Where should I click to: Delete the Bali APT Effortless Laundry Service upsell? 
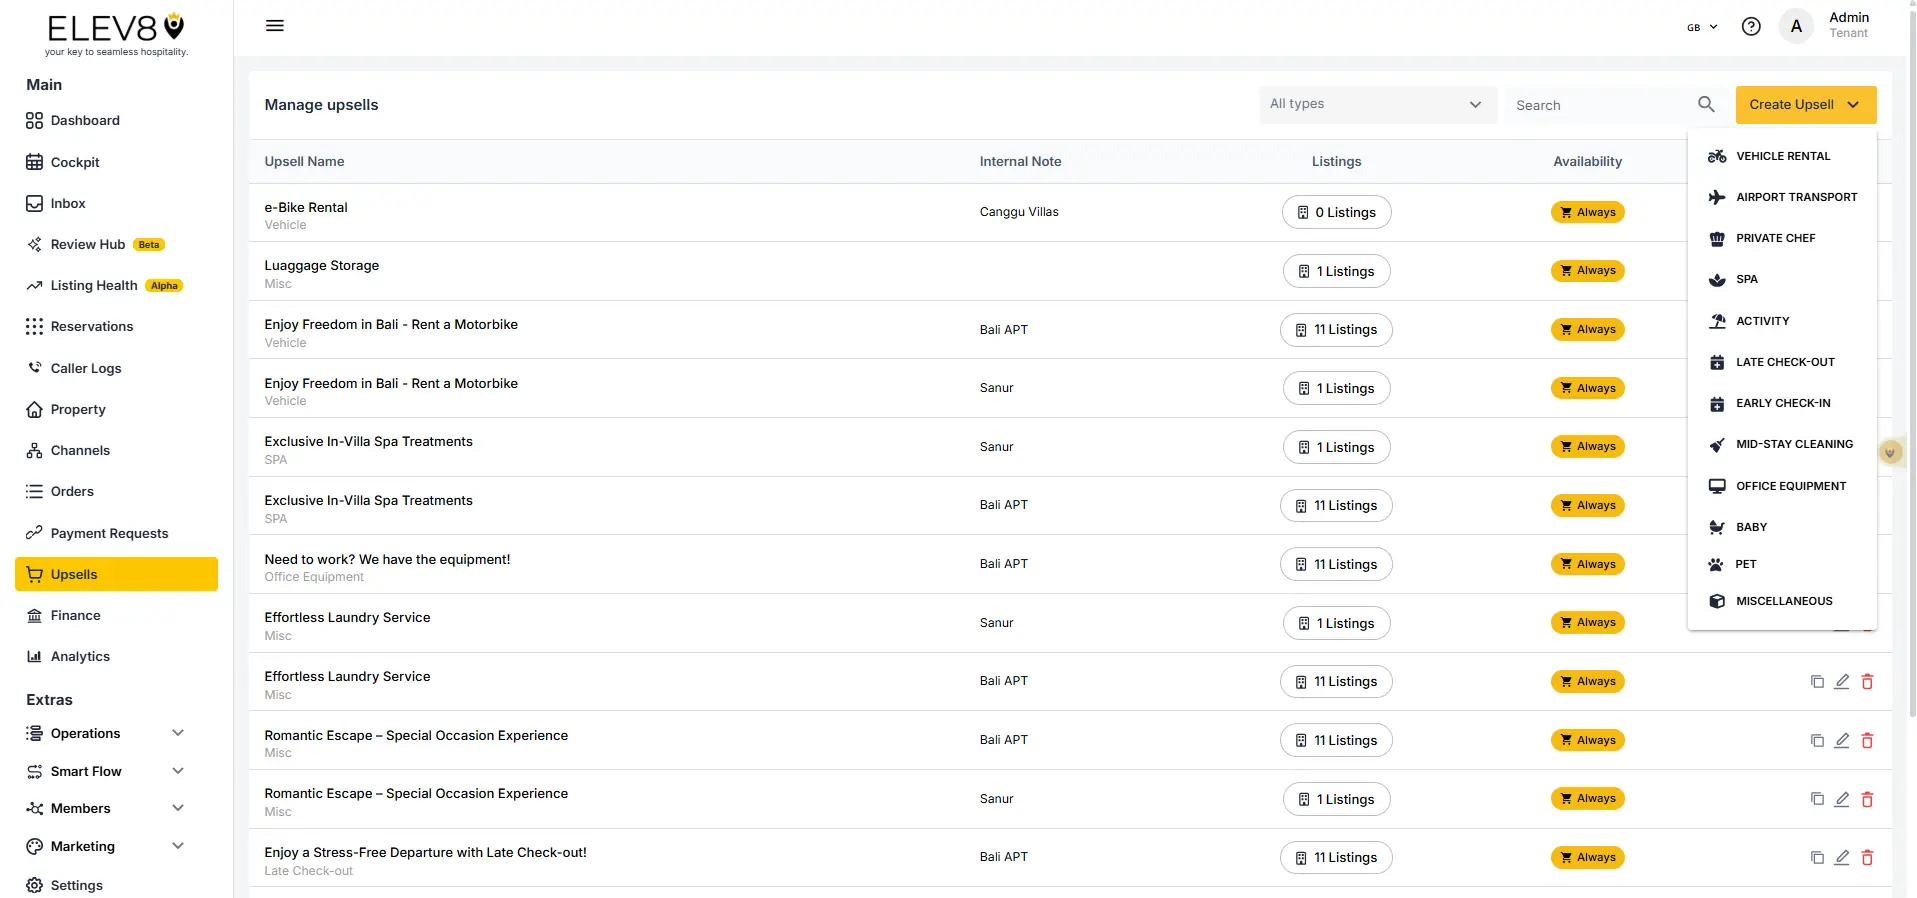[1867, 682]
